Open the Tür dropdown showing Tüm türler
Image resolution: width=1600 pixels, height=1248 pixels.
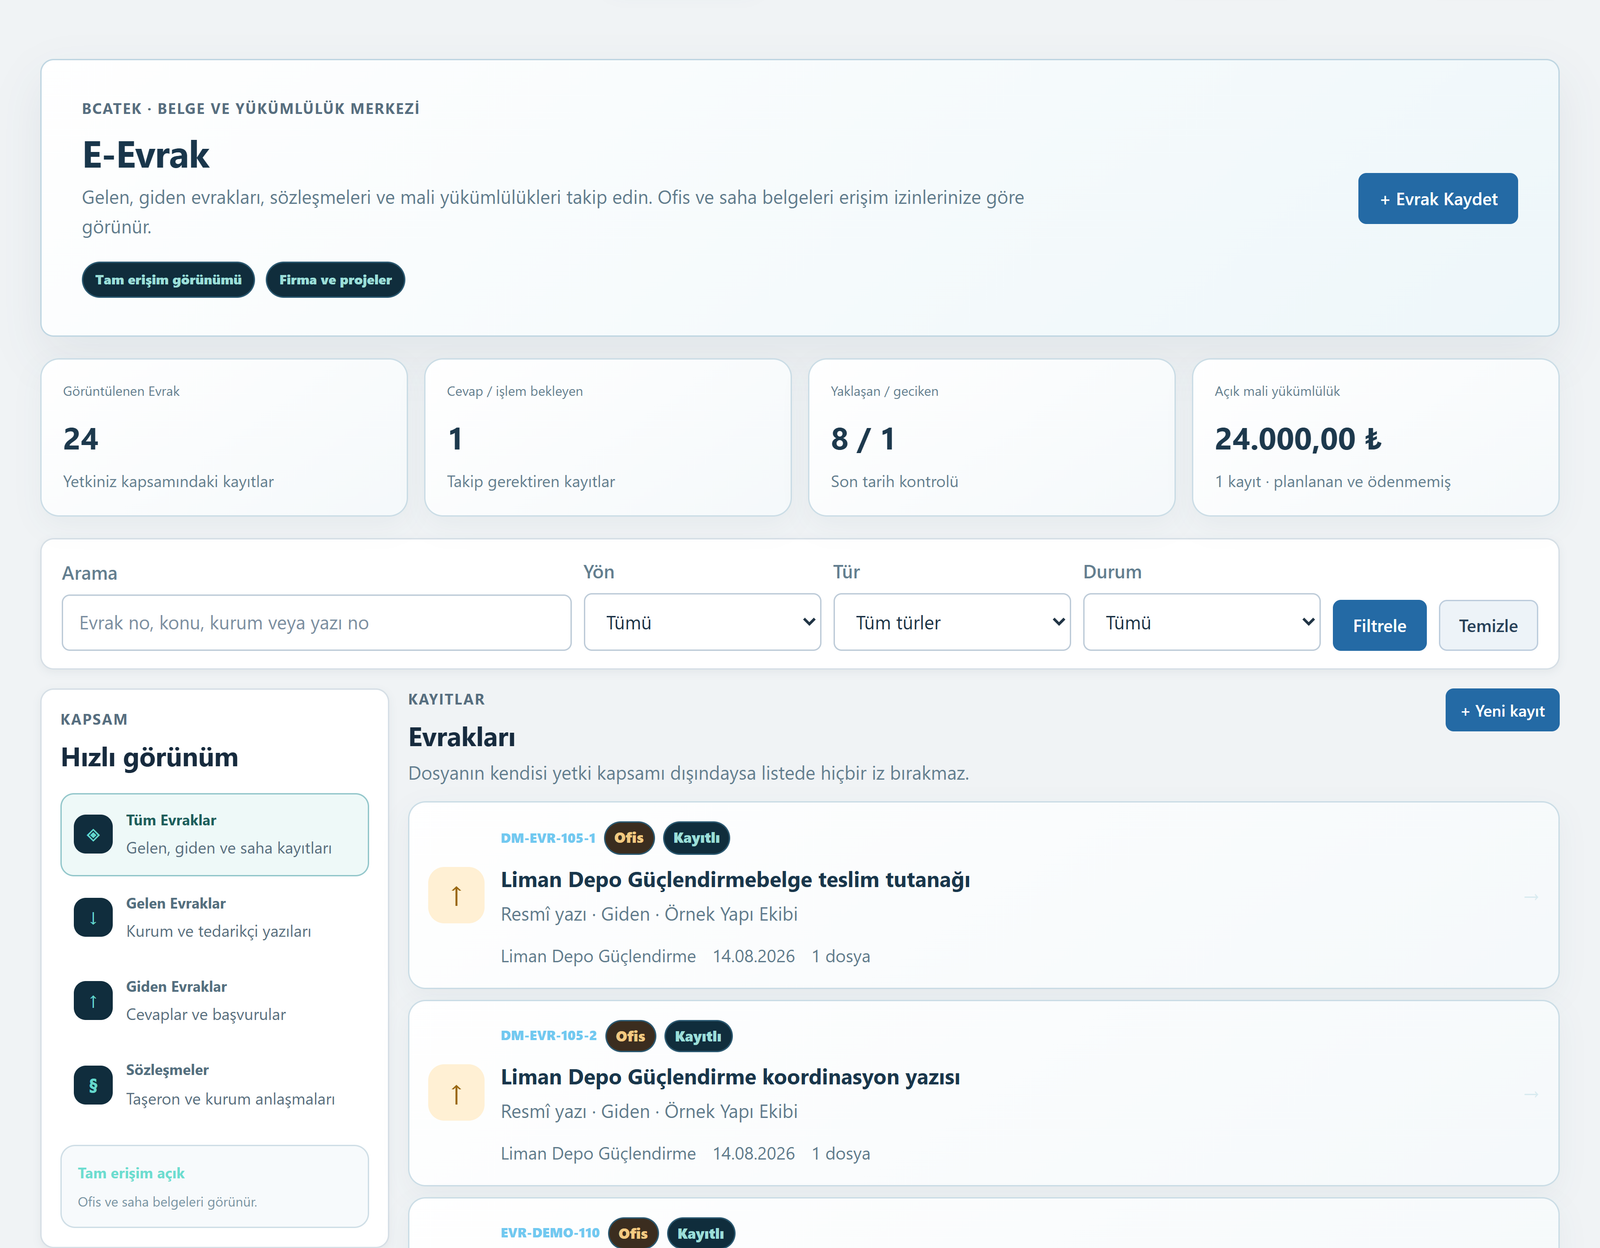coord(952,622)
